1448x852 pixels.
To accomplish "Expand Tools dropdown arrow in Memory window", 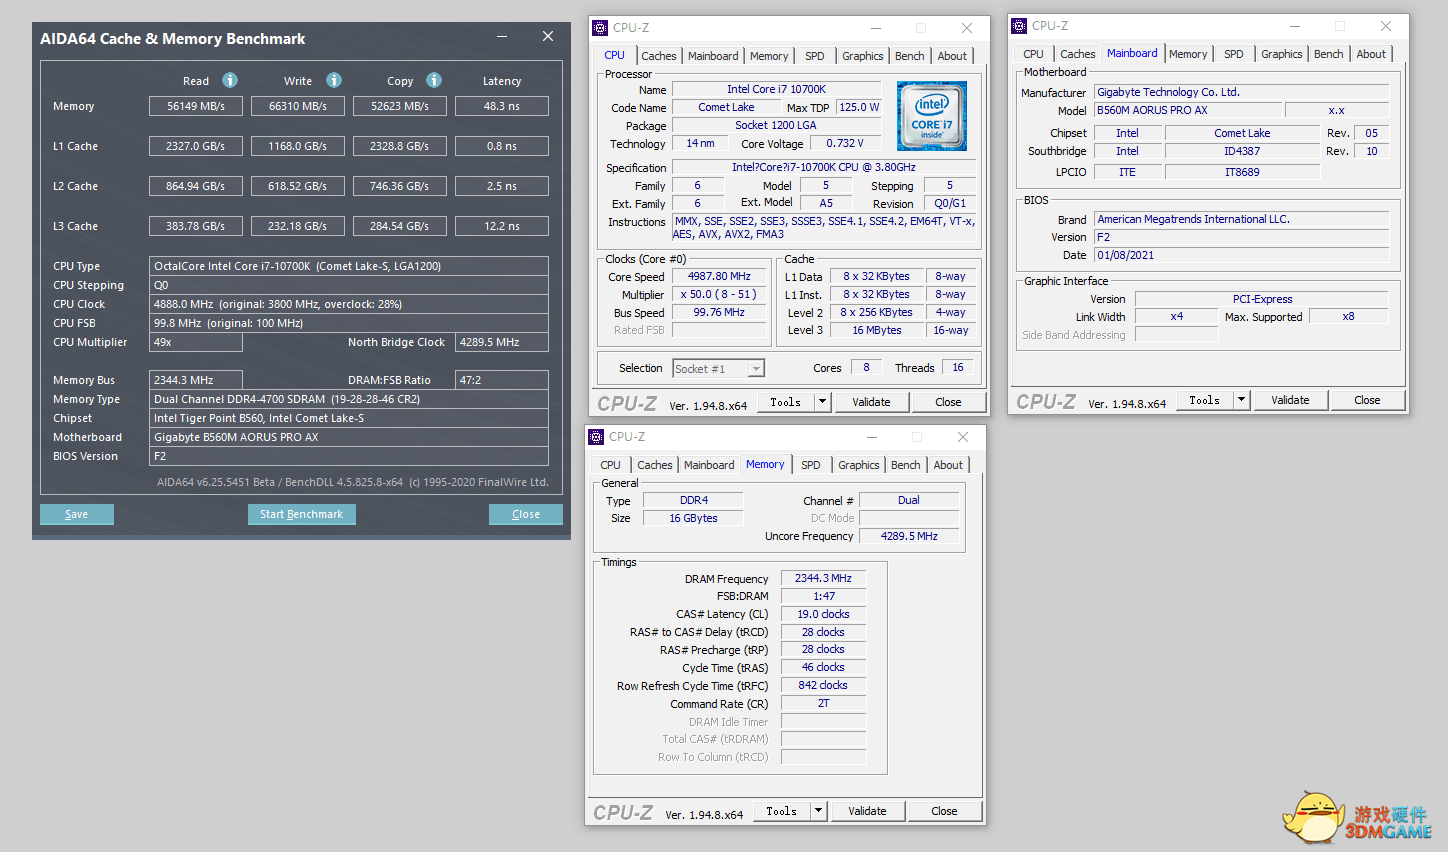I will [818, 811].
